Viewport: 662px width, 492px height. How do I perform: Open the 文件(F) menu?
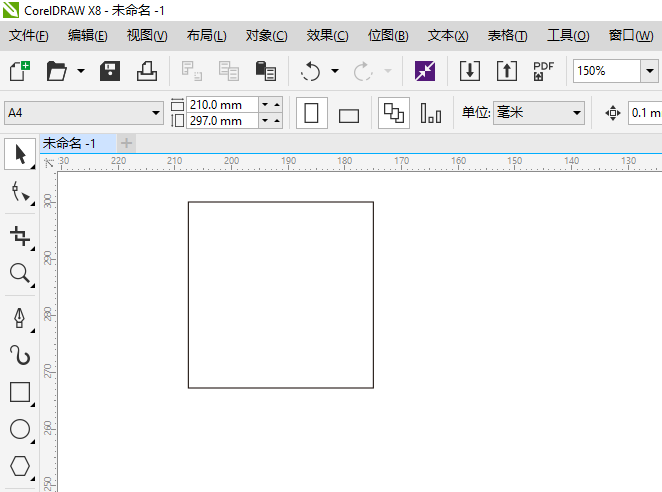pyautogui.click(x=29, y=35)
